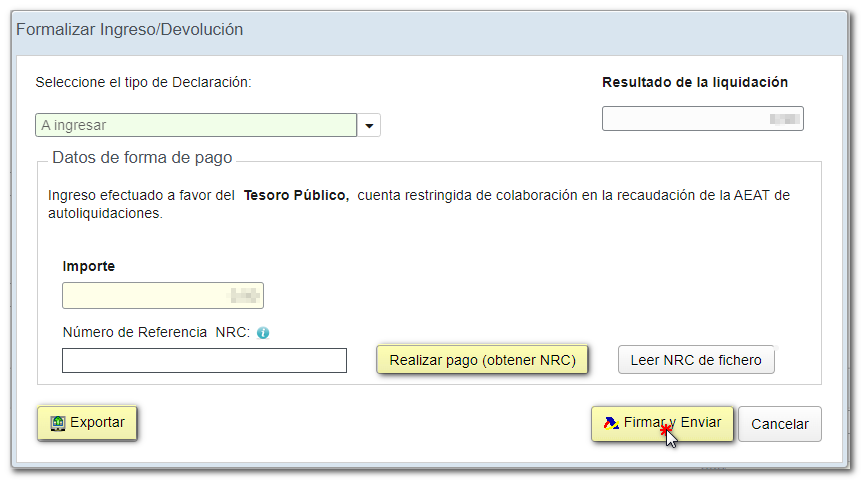Open the declaration type dropdown arrow
The height and width of the screenshot is (480, 861).
[x=369, y=126]
